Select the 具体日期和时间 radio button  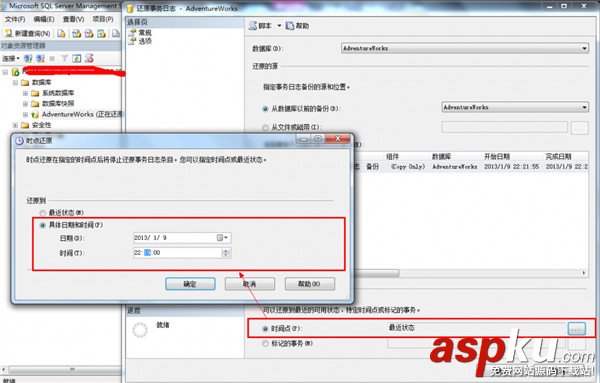pyautogui.click(x=42, y=225)
